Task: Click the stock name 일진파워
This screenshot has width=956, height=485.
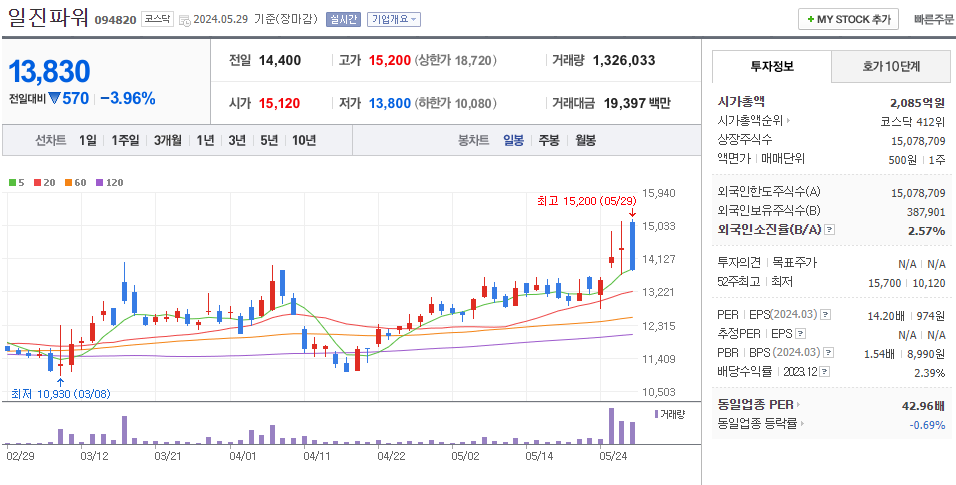Action: point(48,17)
